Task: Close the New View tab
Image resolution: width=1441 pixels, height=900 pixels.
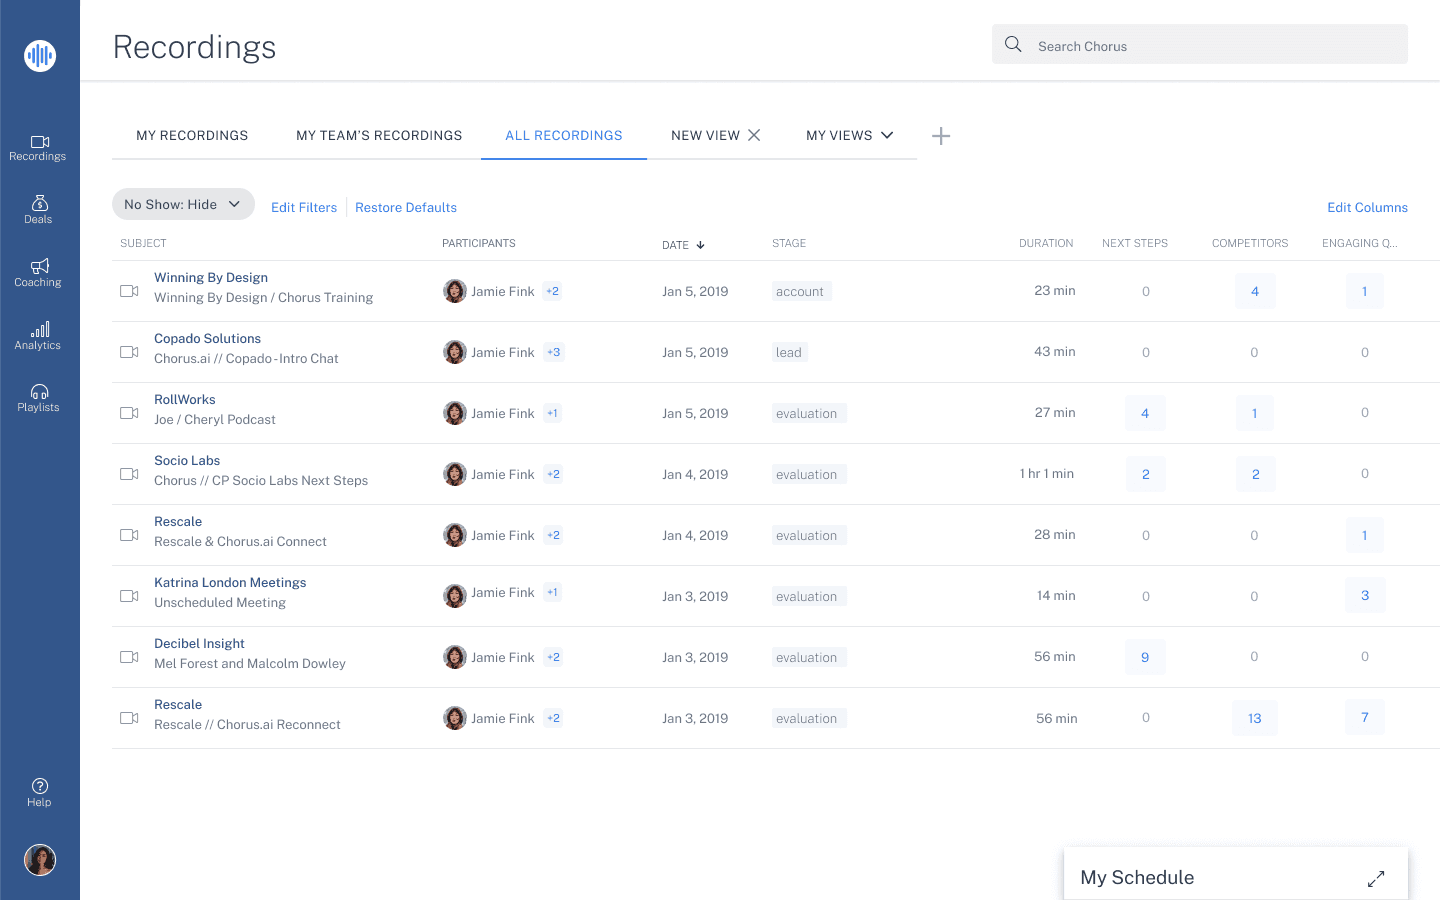Action: [x=754, y=135]
